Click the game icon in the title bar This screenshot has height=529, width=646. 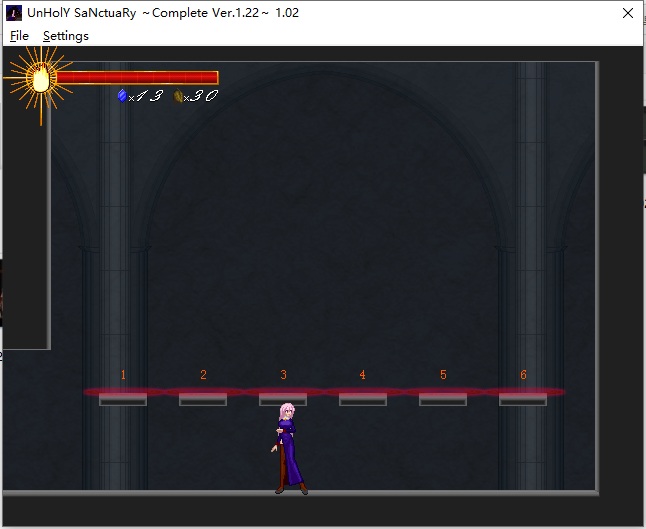click(14, 13)
